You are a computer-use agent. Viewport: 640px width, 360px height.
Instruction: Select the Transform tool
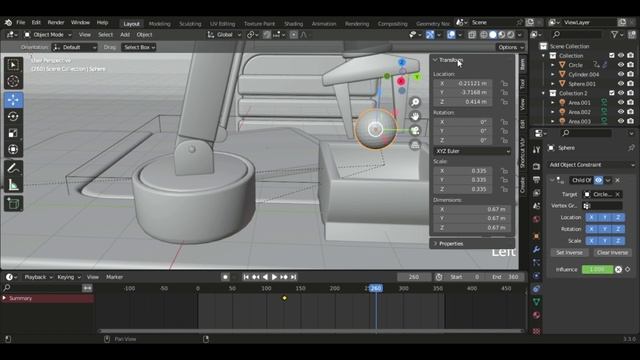click(x=13, y=149)
